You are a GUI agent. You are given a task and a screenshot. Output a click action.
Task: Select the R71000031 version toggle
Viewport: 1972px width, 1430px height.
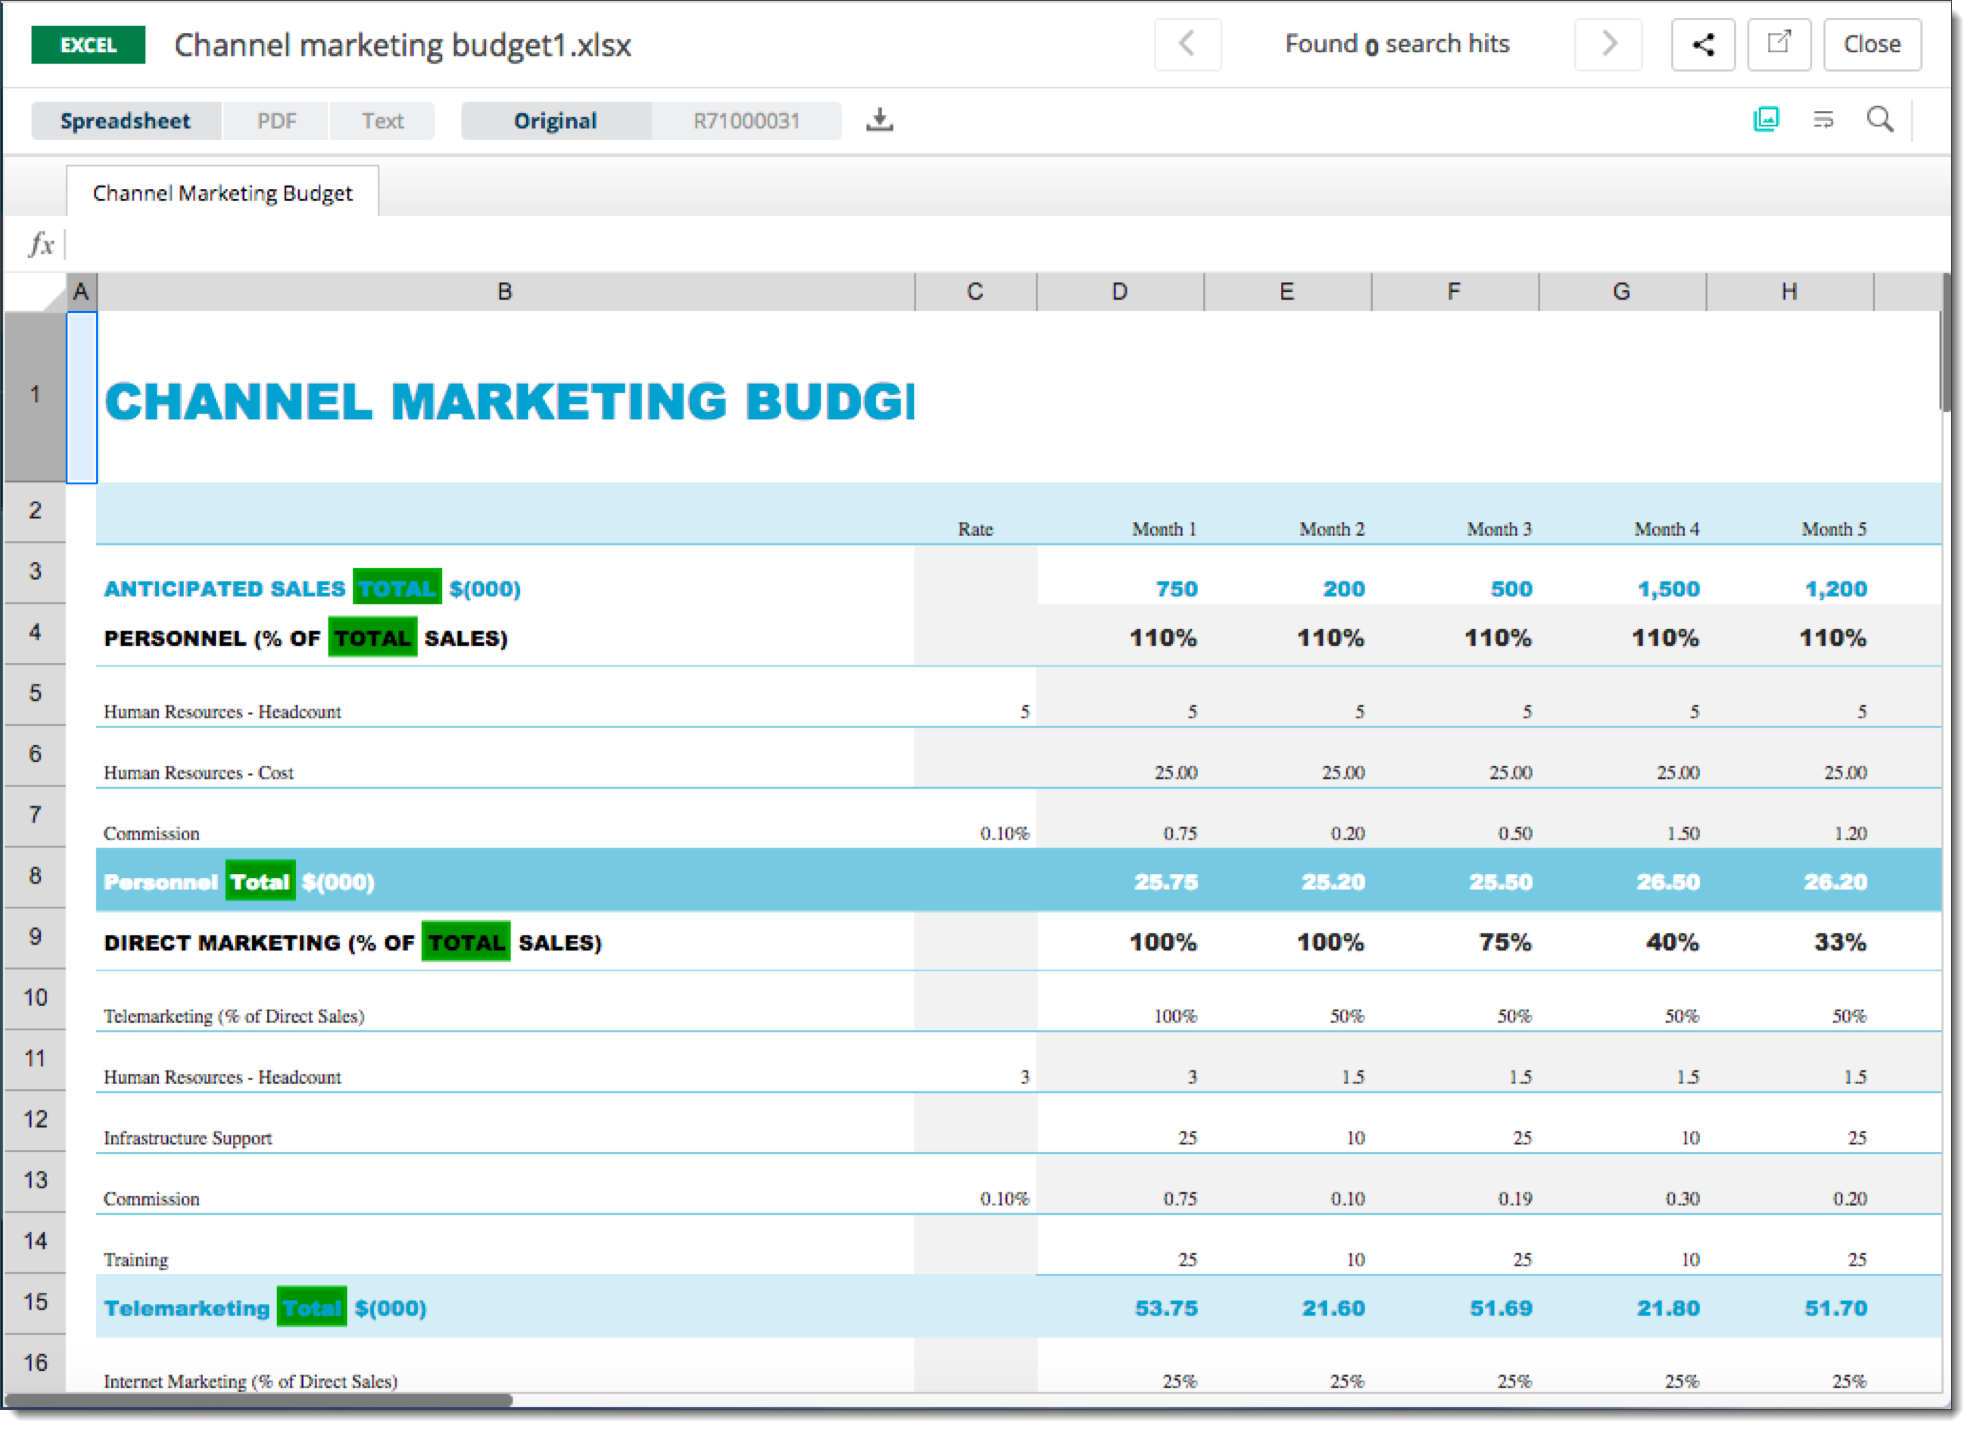[746, 121]
